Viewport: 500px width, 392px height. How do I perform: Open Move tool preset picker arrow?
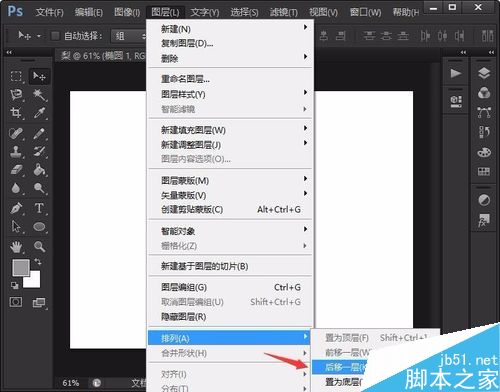pos(39,35)
